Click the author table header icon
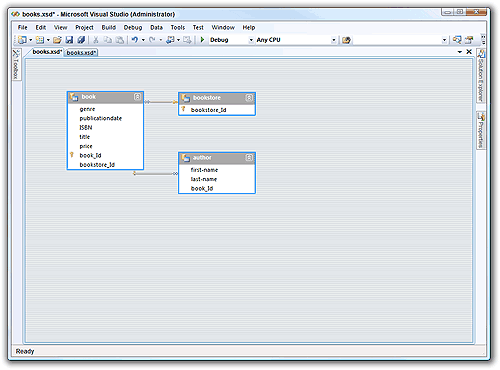The image size is (500, 370). point(185,158)
